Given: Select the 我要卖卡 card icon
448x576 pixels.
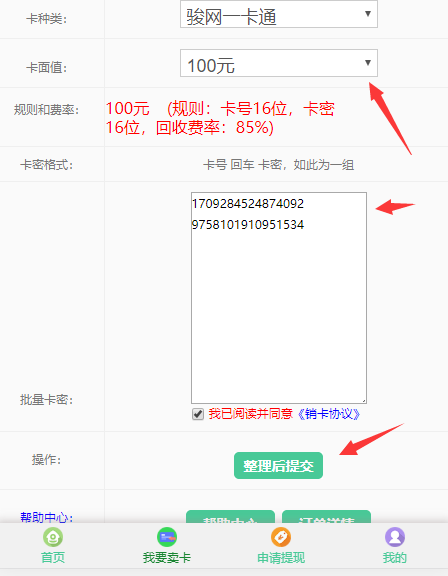Looking at the screenshot, I should [167, 537].
